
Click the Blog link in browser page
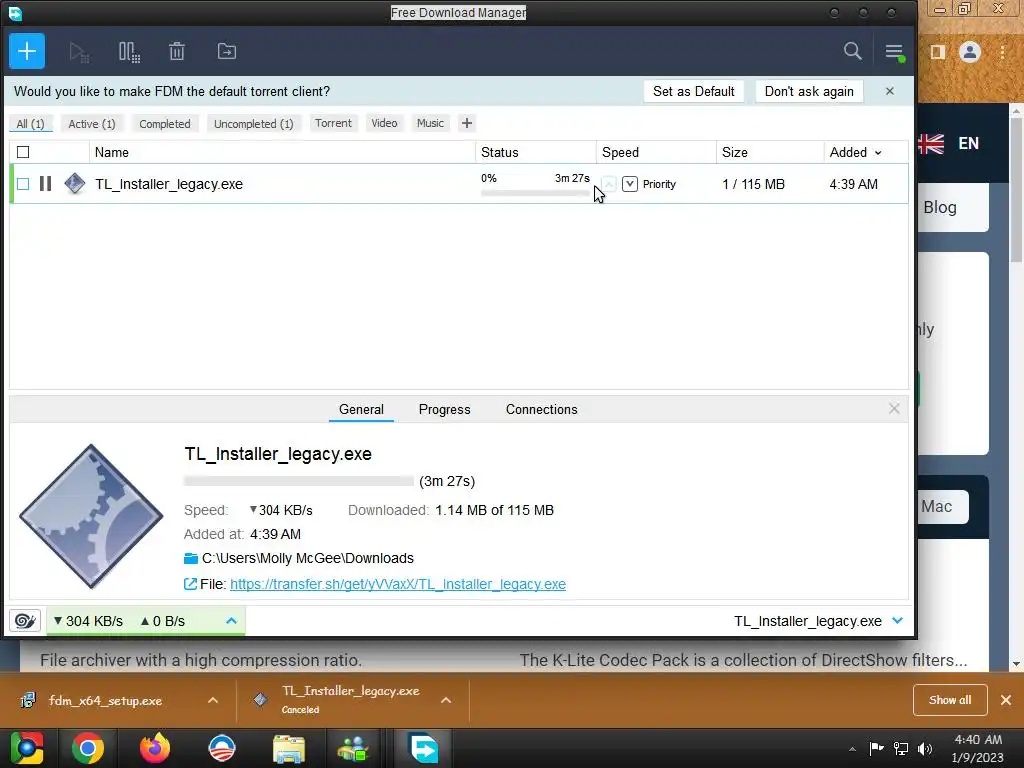940,208
